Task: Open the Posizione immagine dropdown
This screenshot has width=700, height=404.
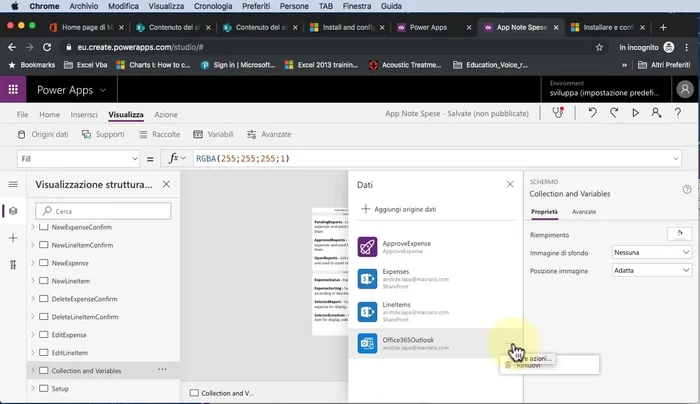Action: pyautogui.click(x=652, y=270)
